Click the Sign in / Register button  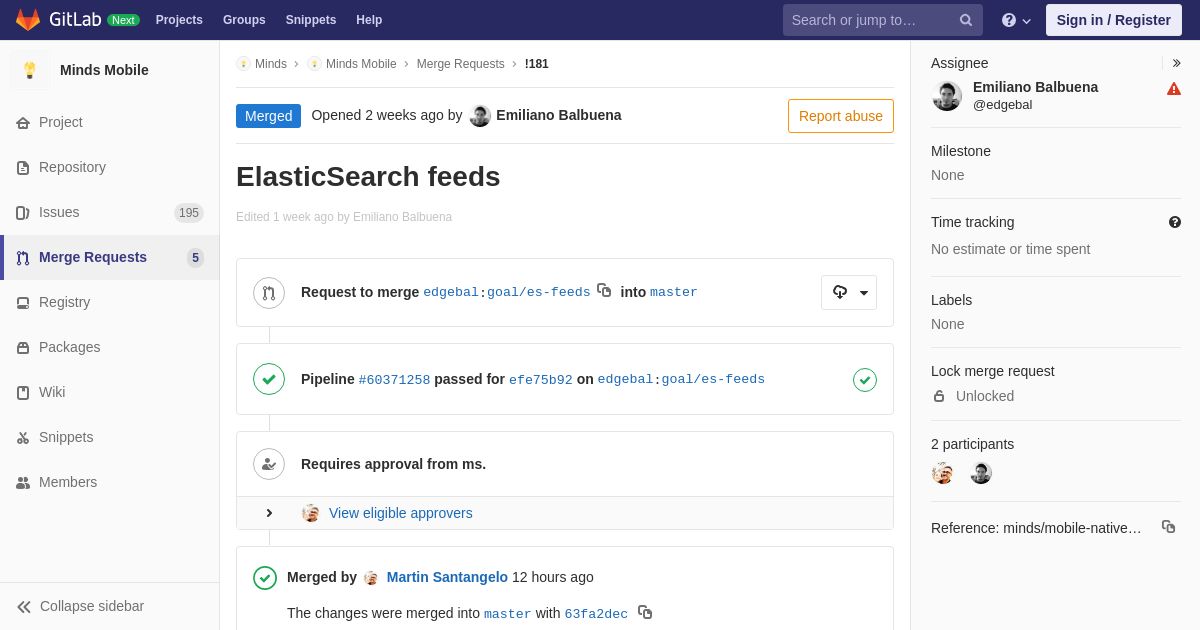point(1113,20)
